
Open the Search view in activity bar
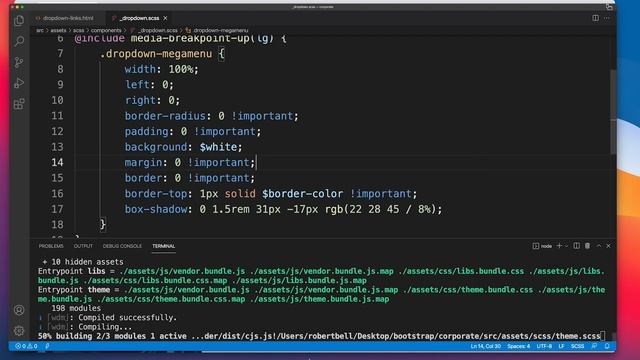19,41
